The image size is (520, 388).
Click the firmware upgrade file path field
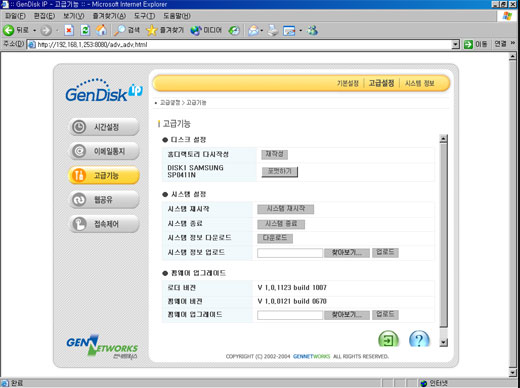[290, 315]
